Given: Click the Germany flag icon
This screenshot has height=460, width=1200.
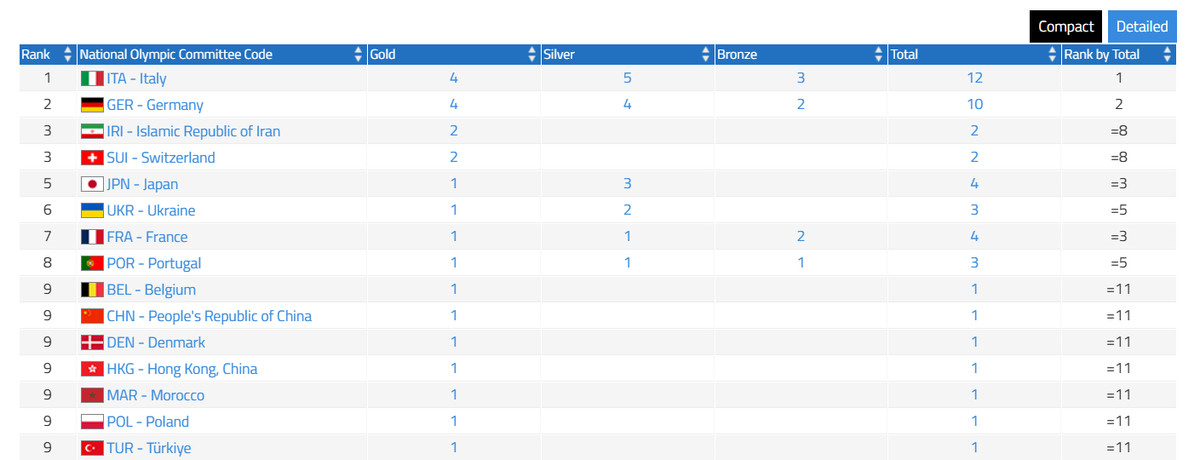Looking at the screenshot, I should click(92, 104).
